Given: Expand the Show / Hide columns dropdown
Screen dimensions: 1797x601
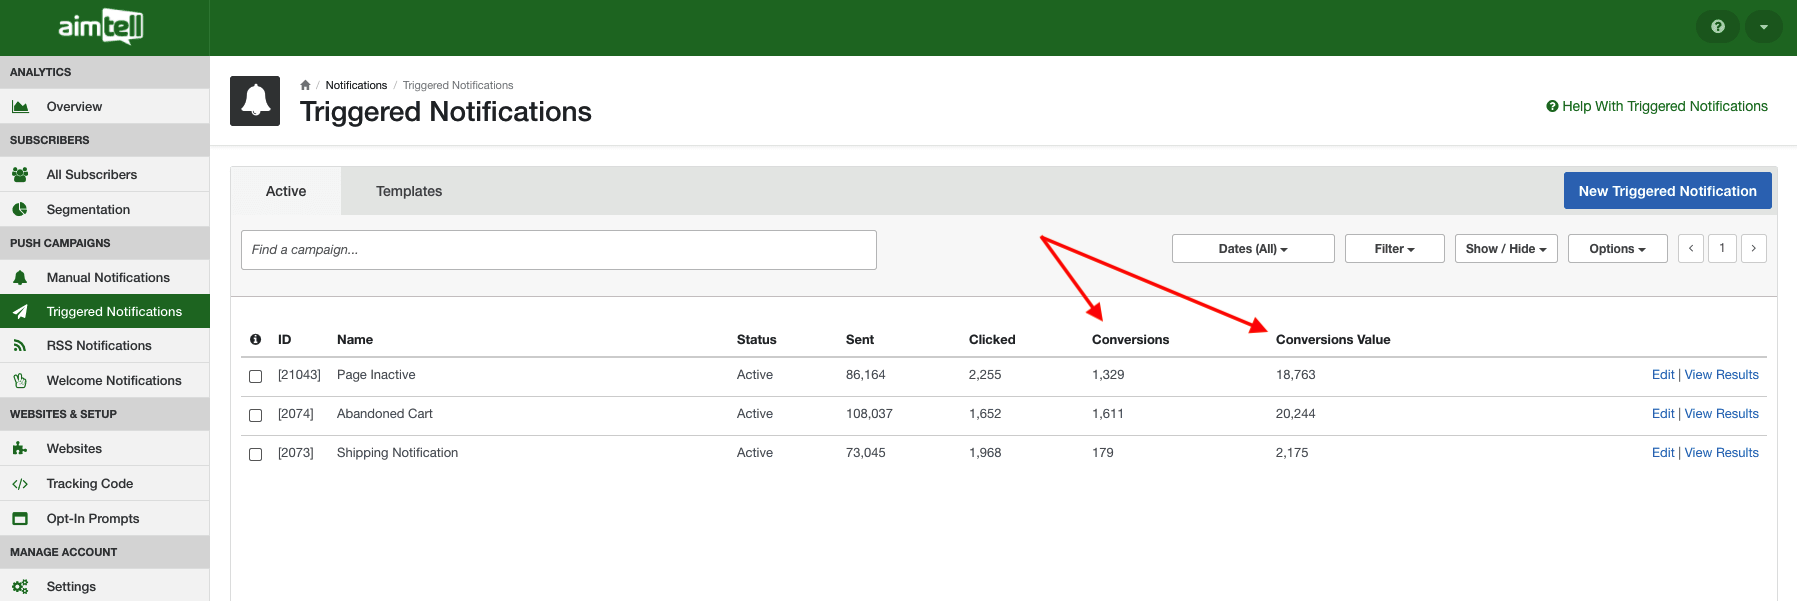Looking at the screenshot, I should (1505, 249).
